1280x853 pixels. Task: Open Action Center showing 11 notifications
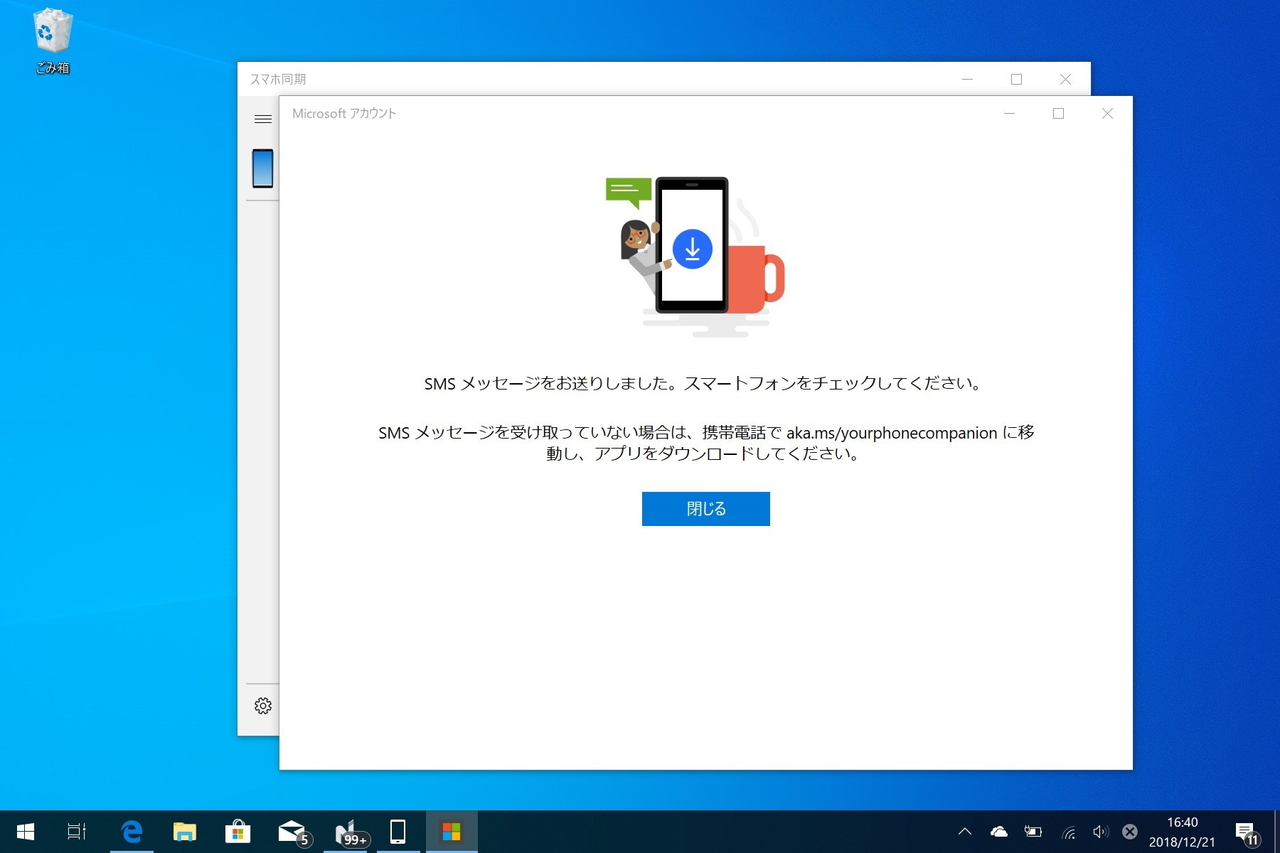[x=1248, y=831]
